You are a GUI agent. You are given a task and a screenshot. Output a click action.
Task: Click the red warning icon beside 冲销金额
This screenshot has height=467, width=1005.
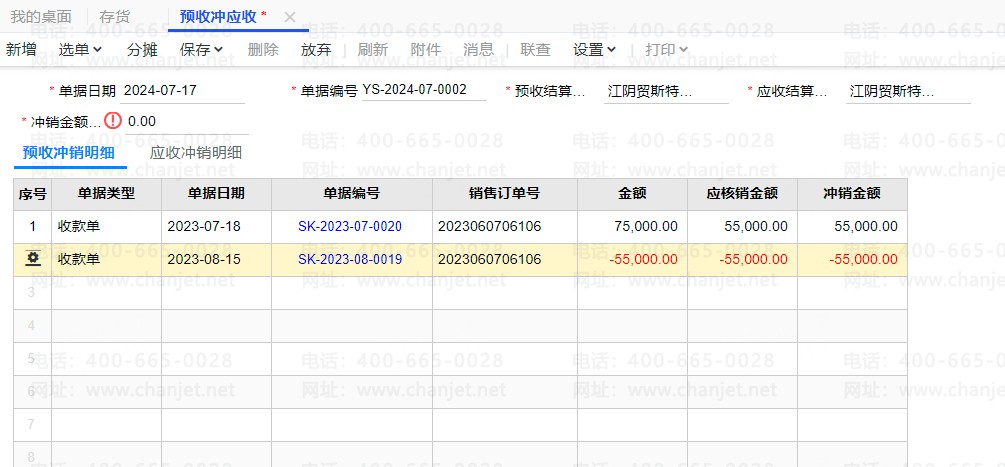[113, 120]
